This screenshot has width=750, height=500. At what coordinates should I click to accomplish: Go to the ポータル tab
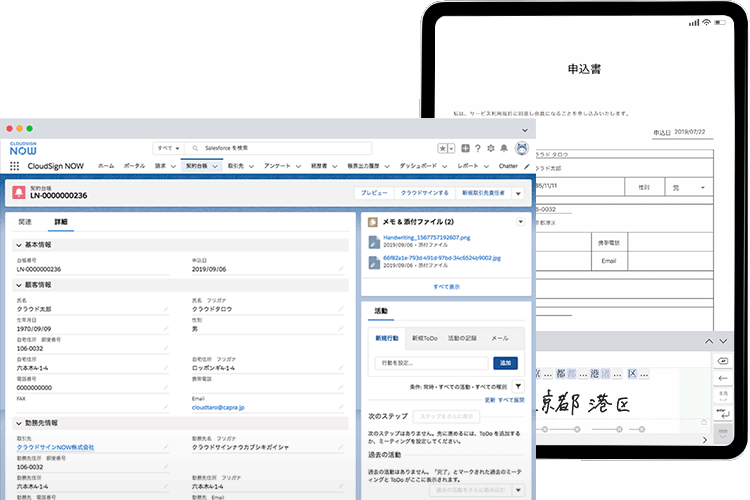coord(134,166)
